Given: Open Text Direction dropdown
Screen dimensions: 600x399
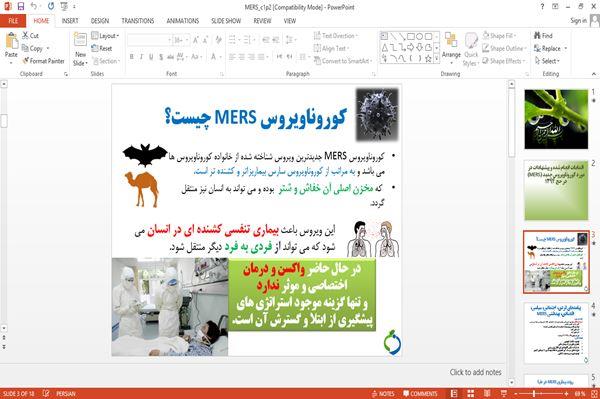Looking at the screenshot, I should pyautogui.click(x=336, y=36).
